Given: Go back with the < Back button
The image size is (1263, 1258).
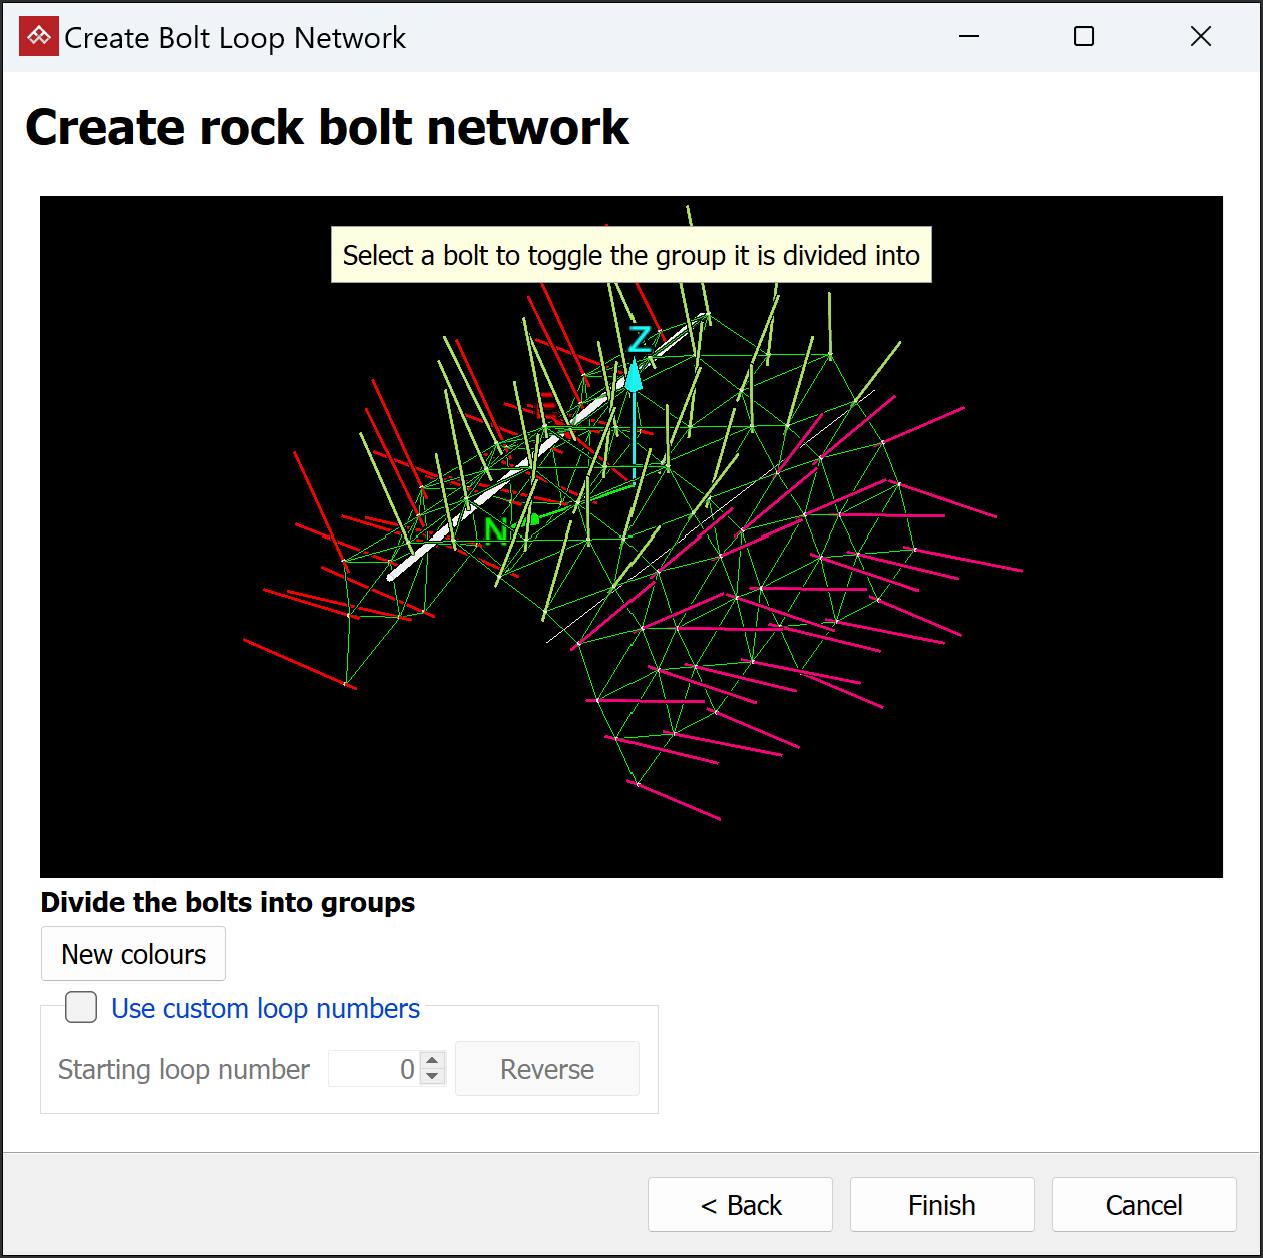Looking at the screenshot, I should (x=740, y=1205).
